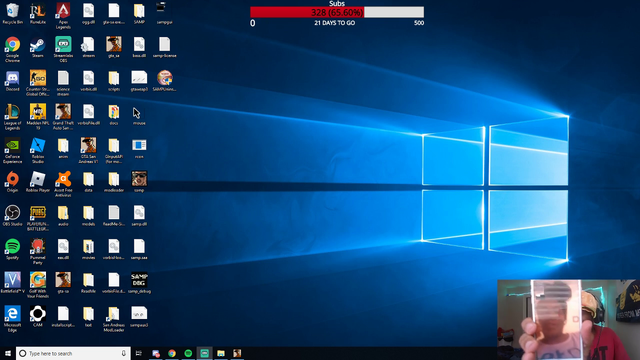Viewport: 640px width, 360px height.
Task: Select the Google Chrome desktop shortcut
Action: coord(13,49)
